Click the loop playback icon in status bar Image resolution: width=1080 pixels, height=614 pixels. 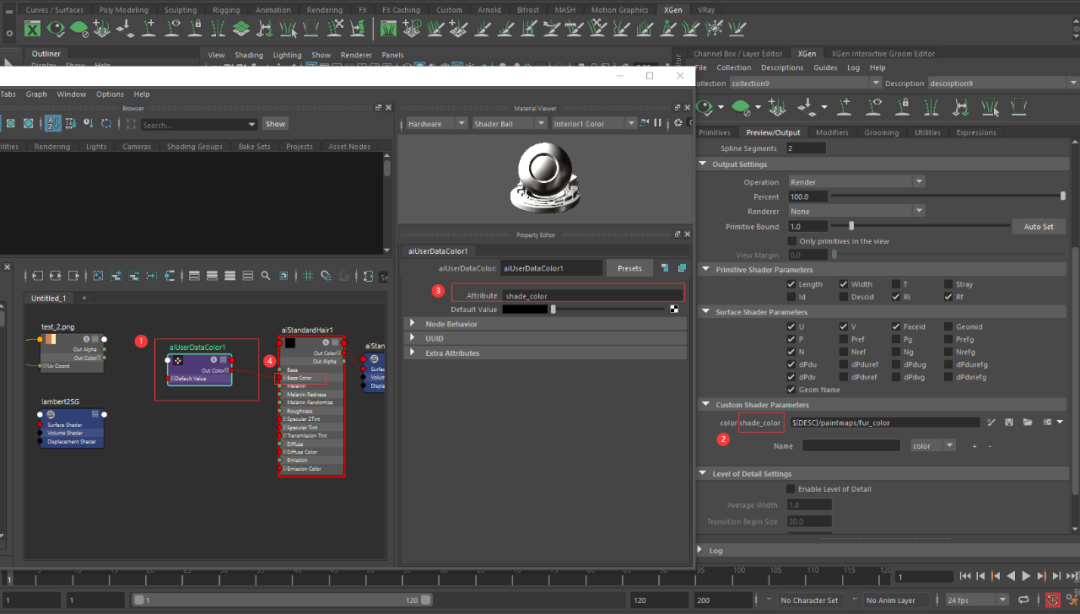(x=1024, y=600)
